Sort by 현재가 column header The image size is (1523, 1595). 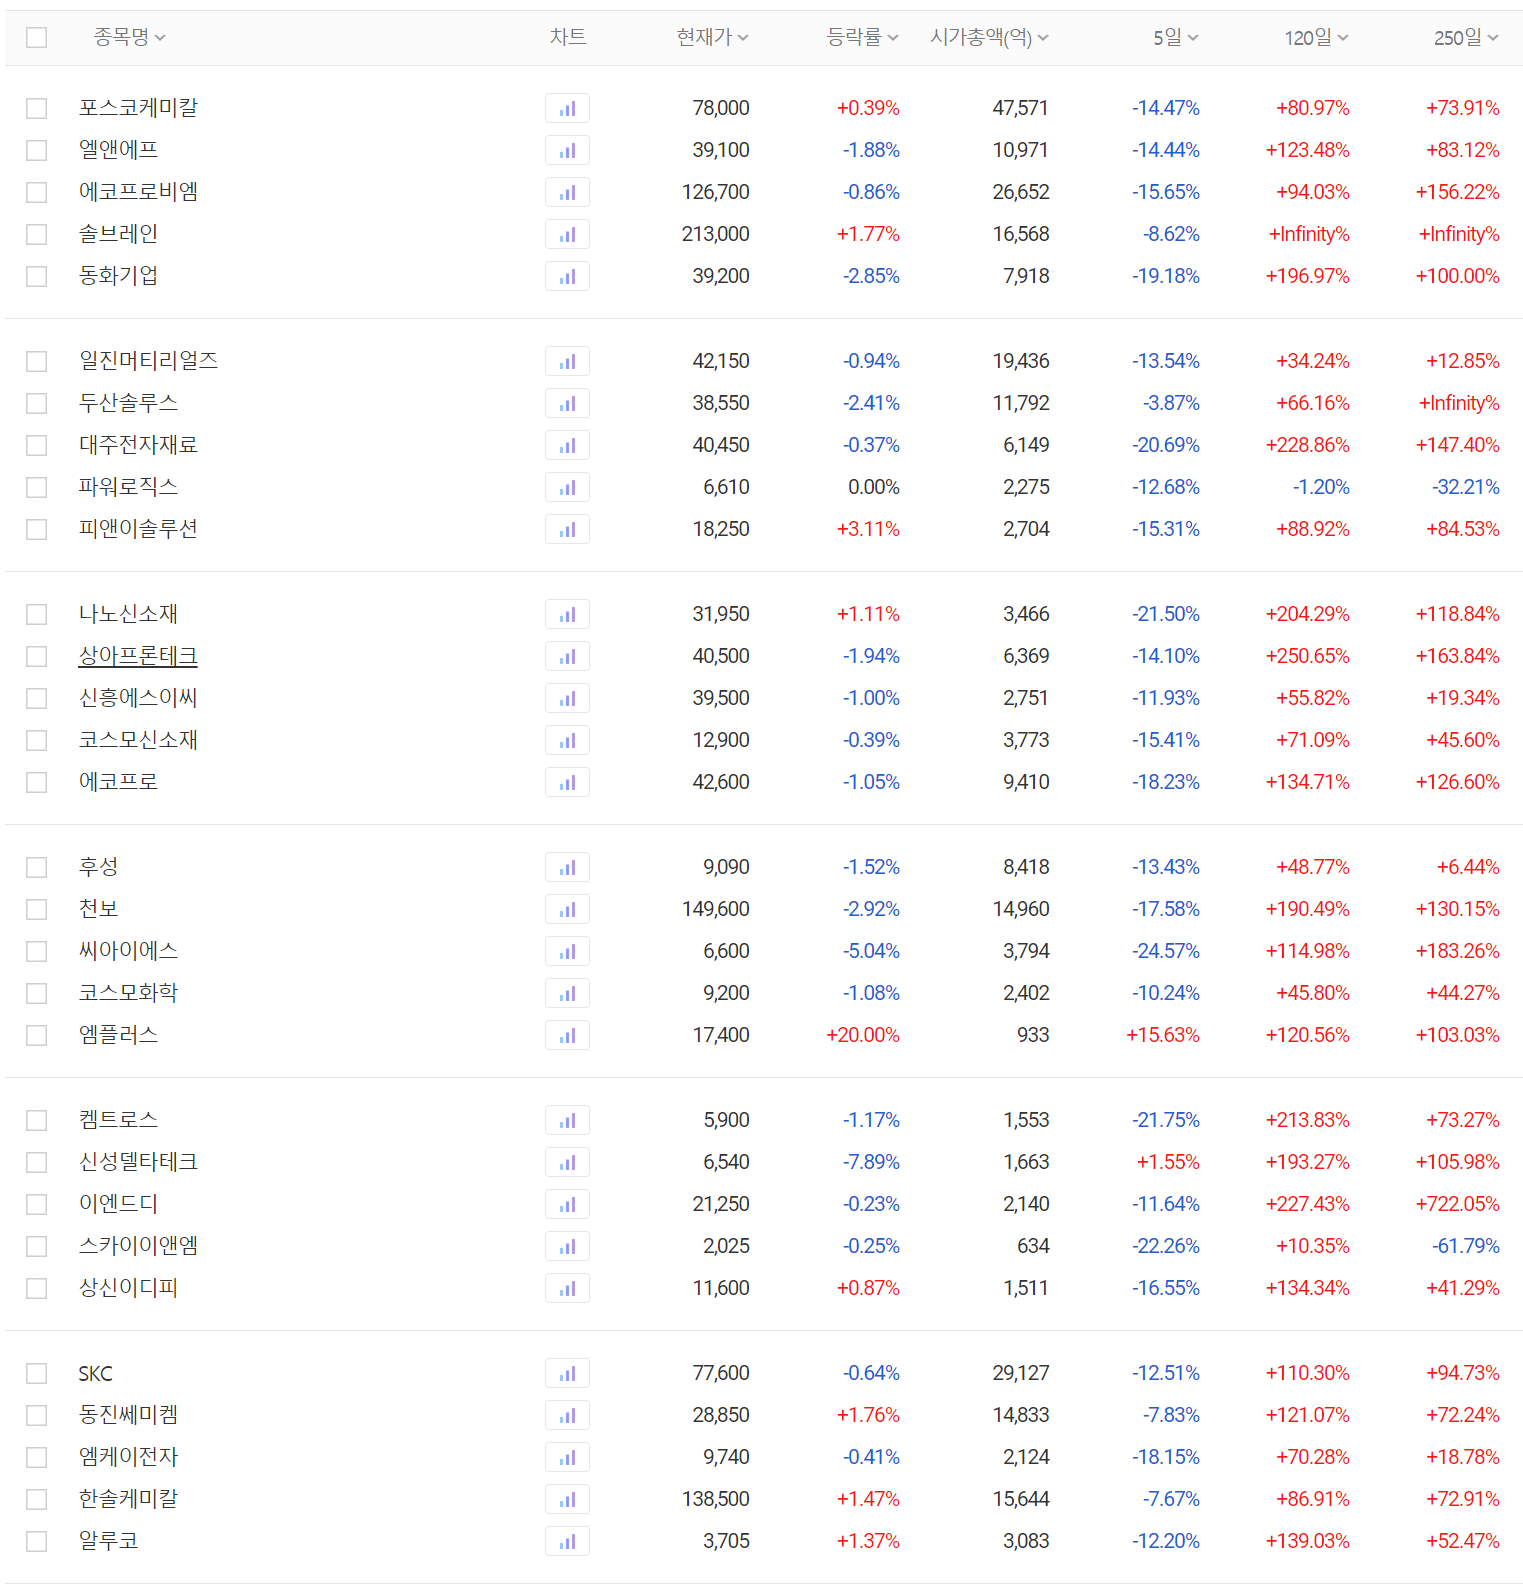click(713, 37)
